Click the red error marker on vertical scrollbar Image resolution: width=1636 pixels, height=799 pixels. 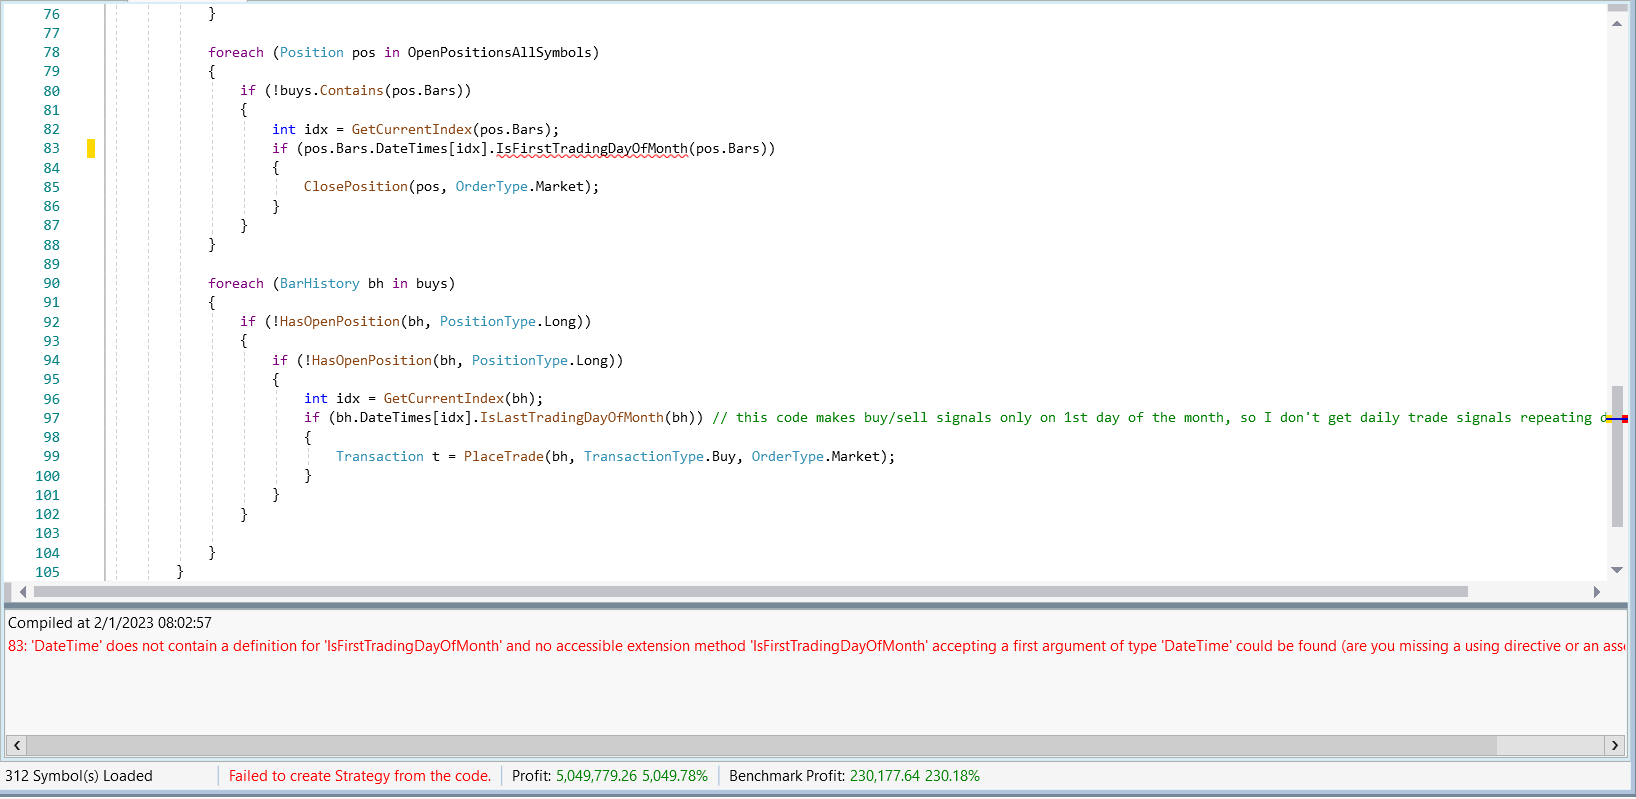(1624, 419)
